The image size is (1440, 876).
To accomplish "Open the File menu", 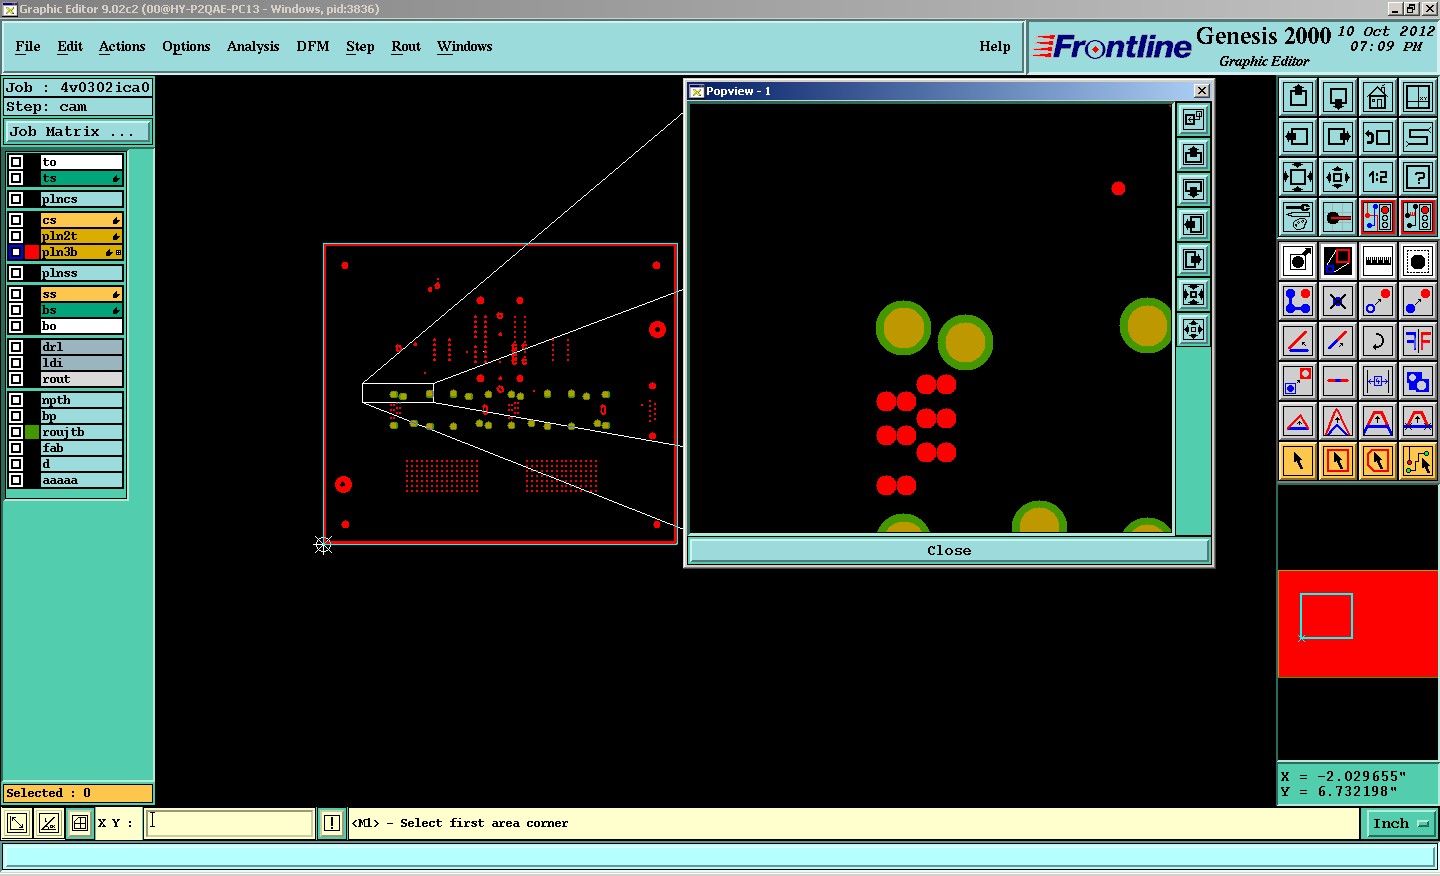I will tap(28, 46).
